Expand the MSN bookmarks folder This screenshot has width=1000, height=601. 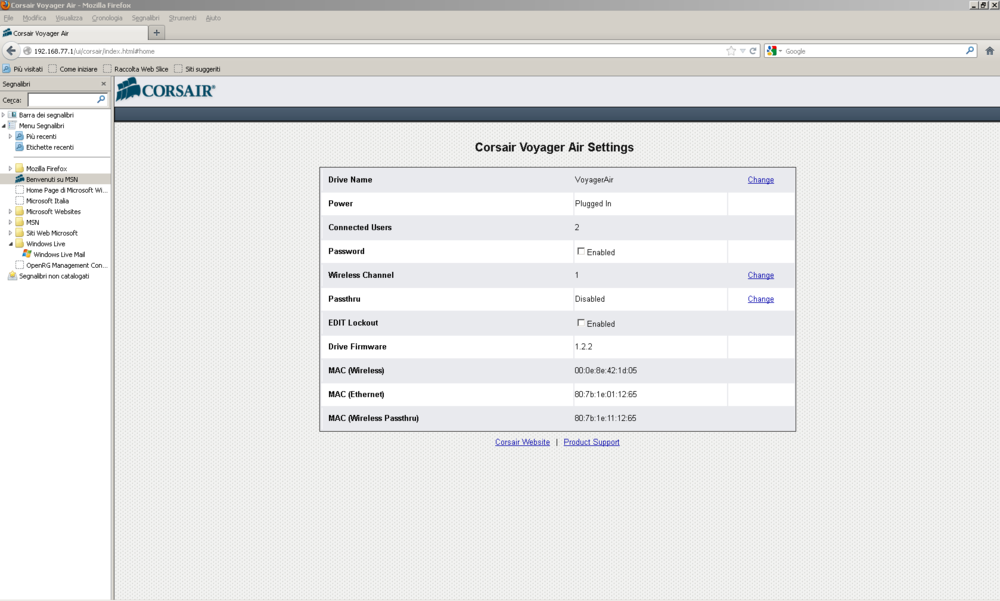tap(10, 222)
